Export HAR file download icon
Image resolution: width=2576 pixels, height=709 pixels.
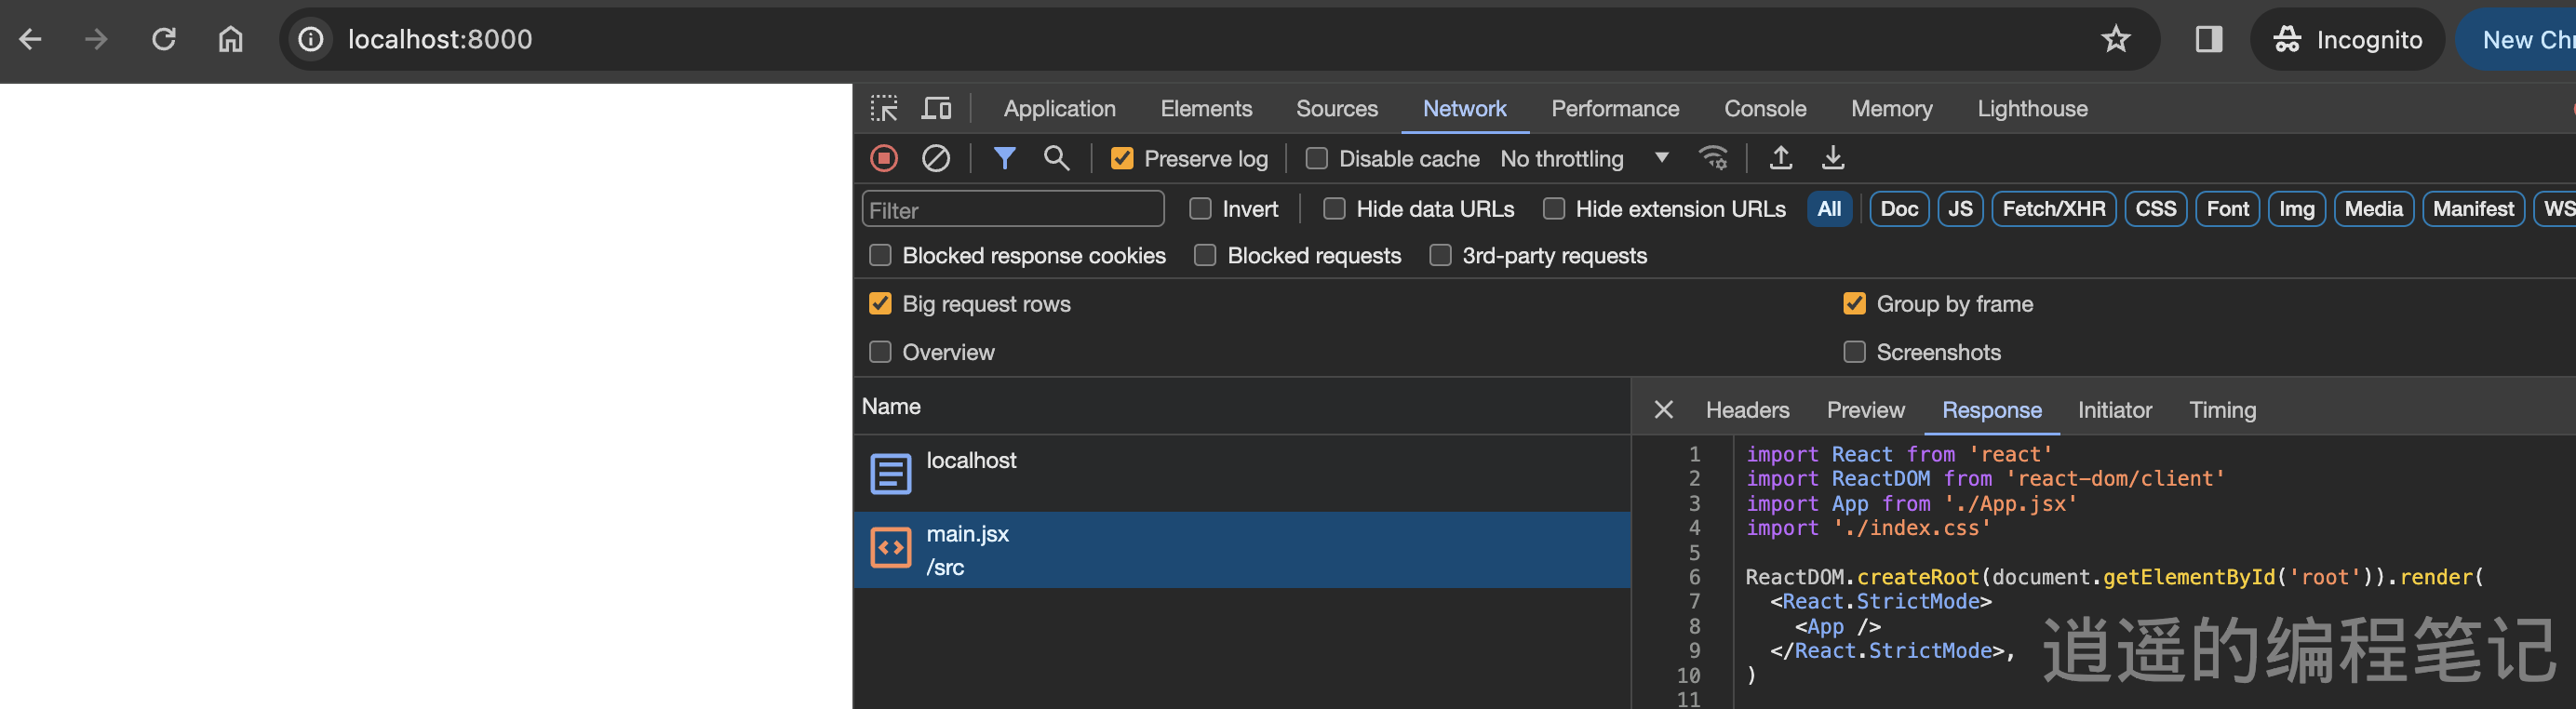coord(1833,158)
